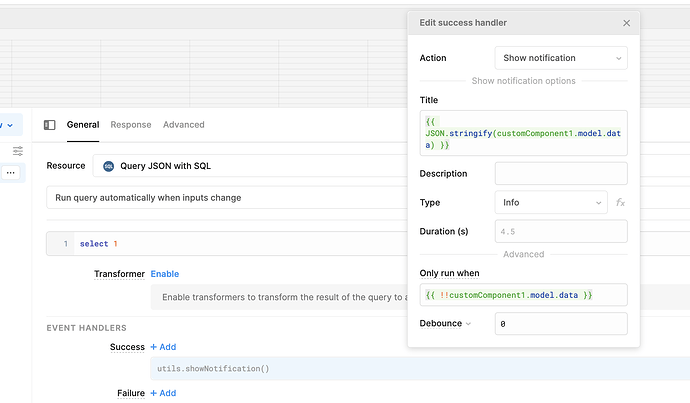Screen dimensions: 690x403
Task: Click the SQL resource icon
Action: pos(108,166)
